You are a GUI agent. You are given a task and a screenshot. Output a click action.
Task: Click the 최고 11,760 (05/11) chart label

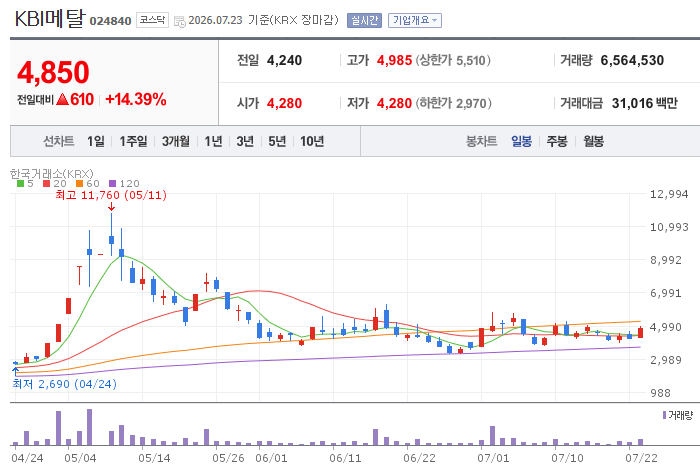click(111, 195)
